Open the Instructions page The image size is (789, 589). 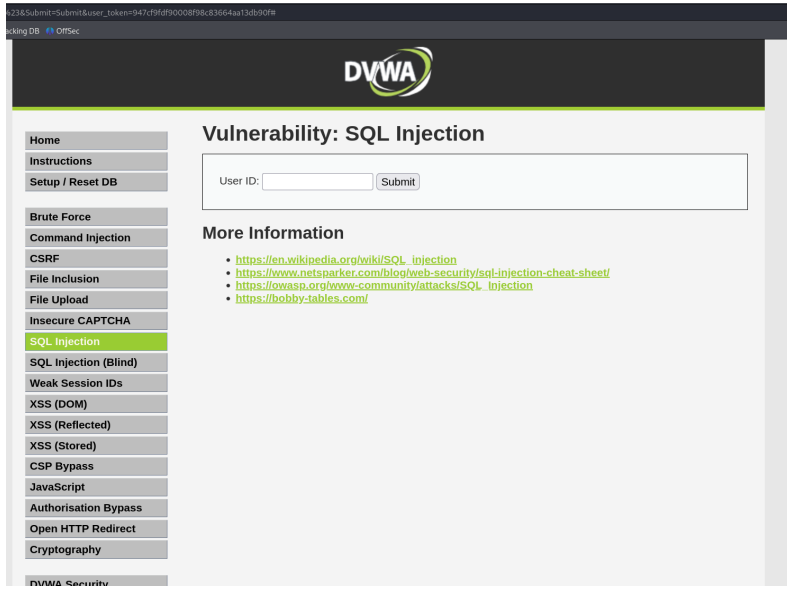point(96,162)
